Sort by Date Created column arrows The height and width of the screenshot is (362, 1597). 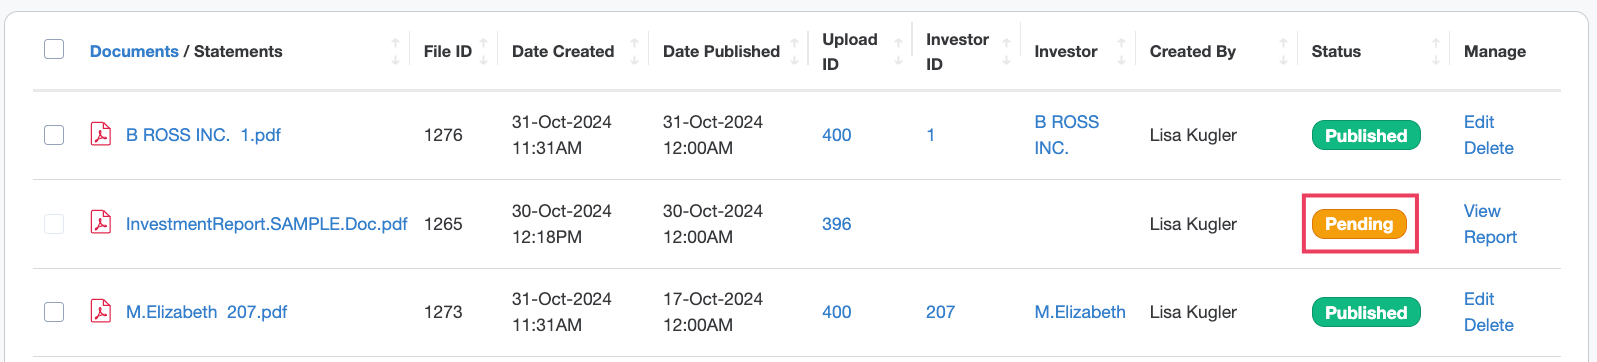point(635,51)
